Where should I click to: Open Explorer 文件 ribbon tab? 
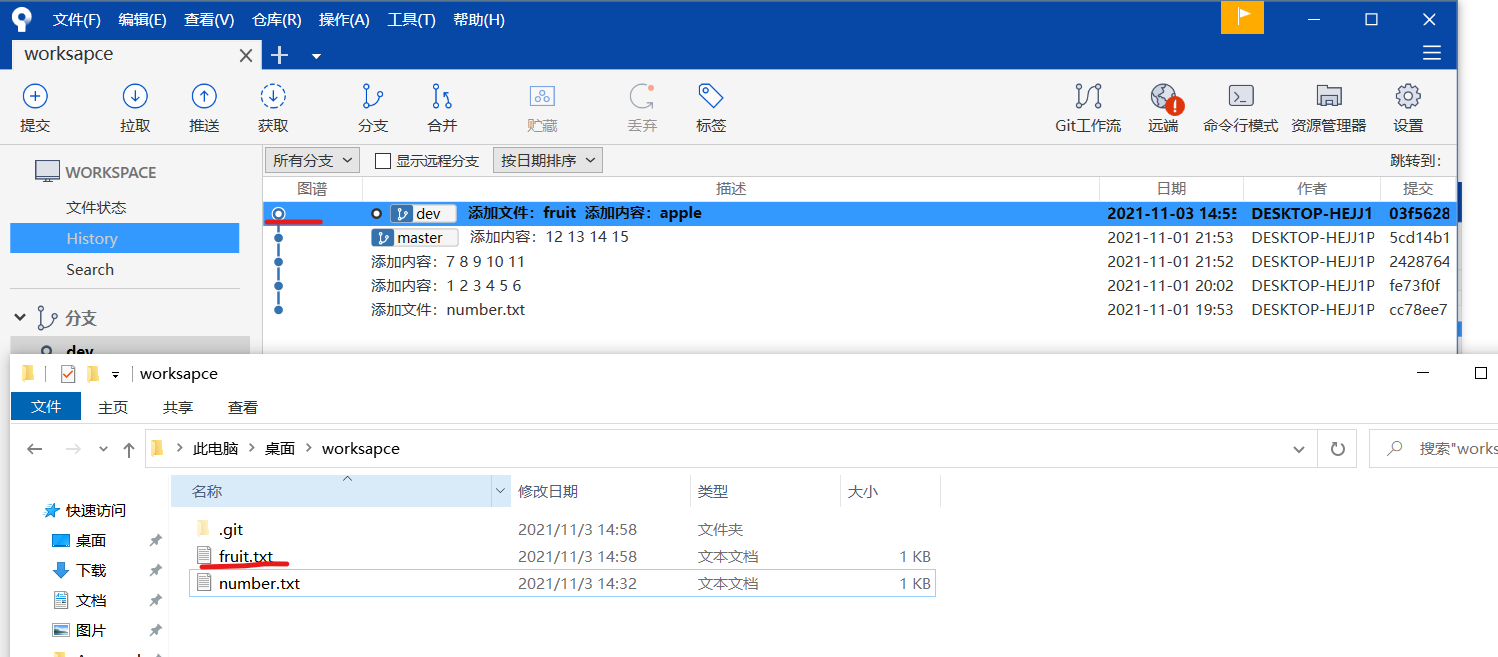[x=46, y=407]
